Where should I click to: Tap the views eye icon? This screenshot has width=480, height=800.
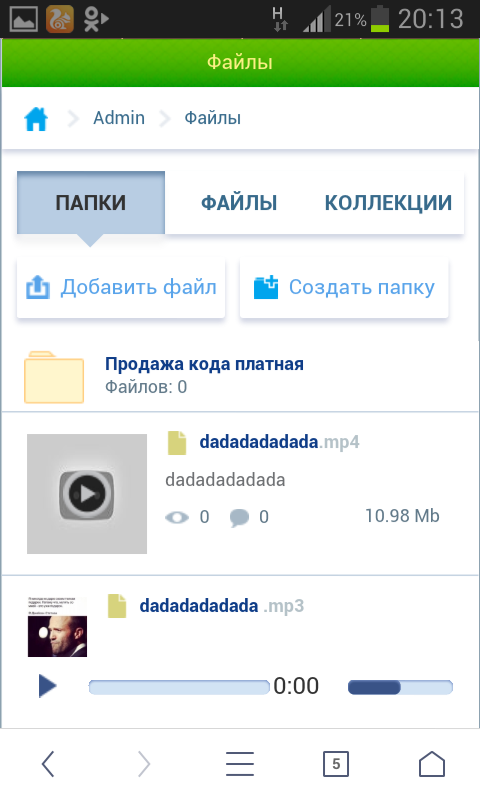pyautogui.click(x=177, y=517)
